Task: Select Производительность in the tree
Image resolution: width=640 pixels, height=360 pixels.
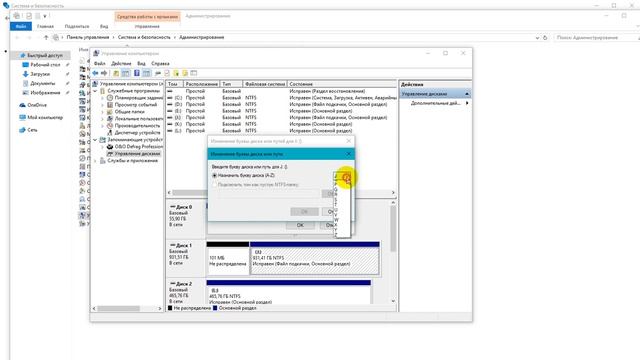Action: click(x=137, y=125)
